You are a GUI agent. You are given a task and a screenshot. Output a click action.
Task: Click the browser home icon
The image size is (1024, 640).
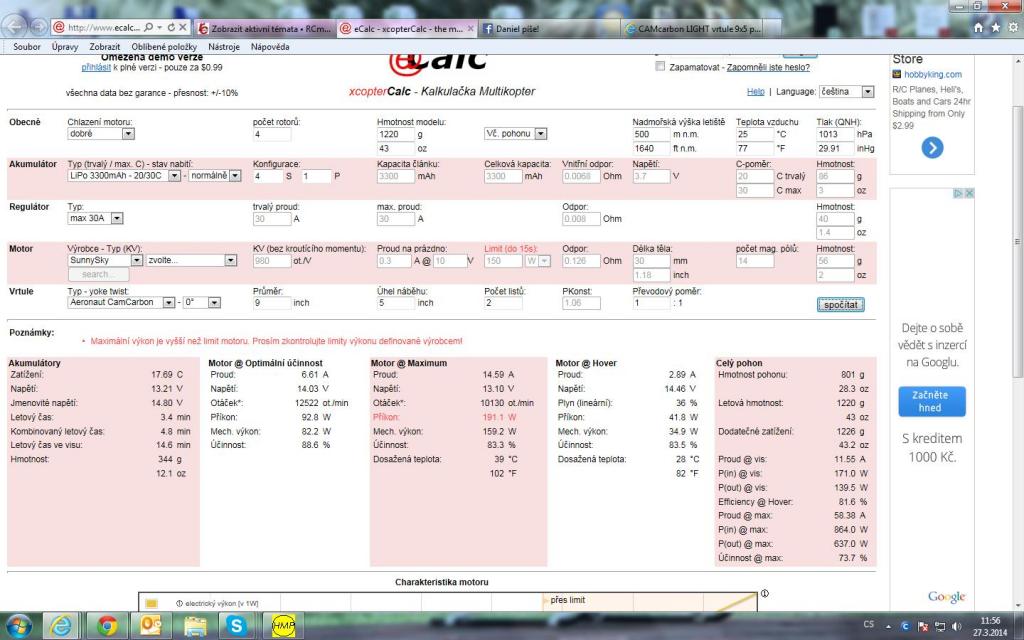pyautogui.click(x=981, y=29)
